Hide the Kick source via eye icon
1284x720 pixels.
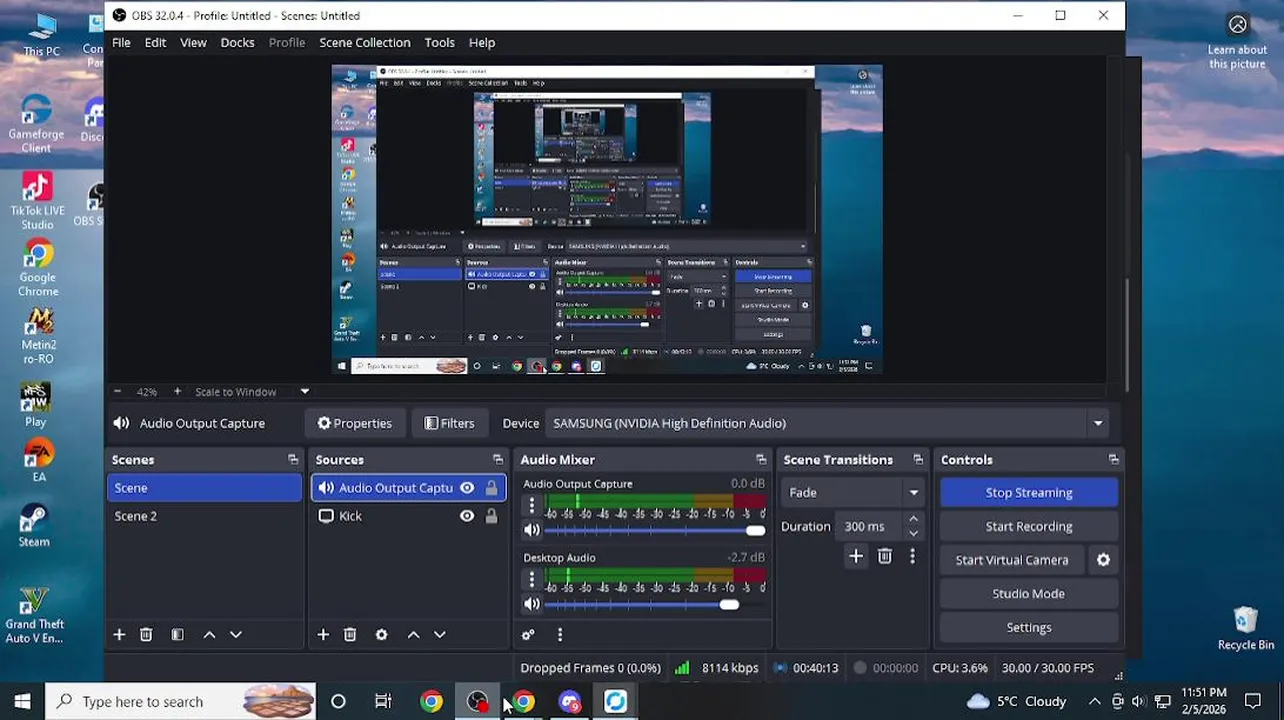(x=467, y=516)
